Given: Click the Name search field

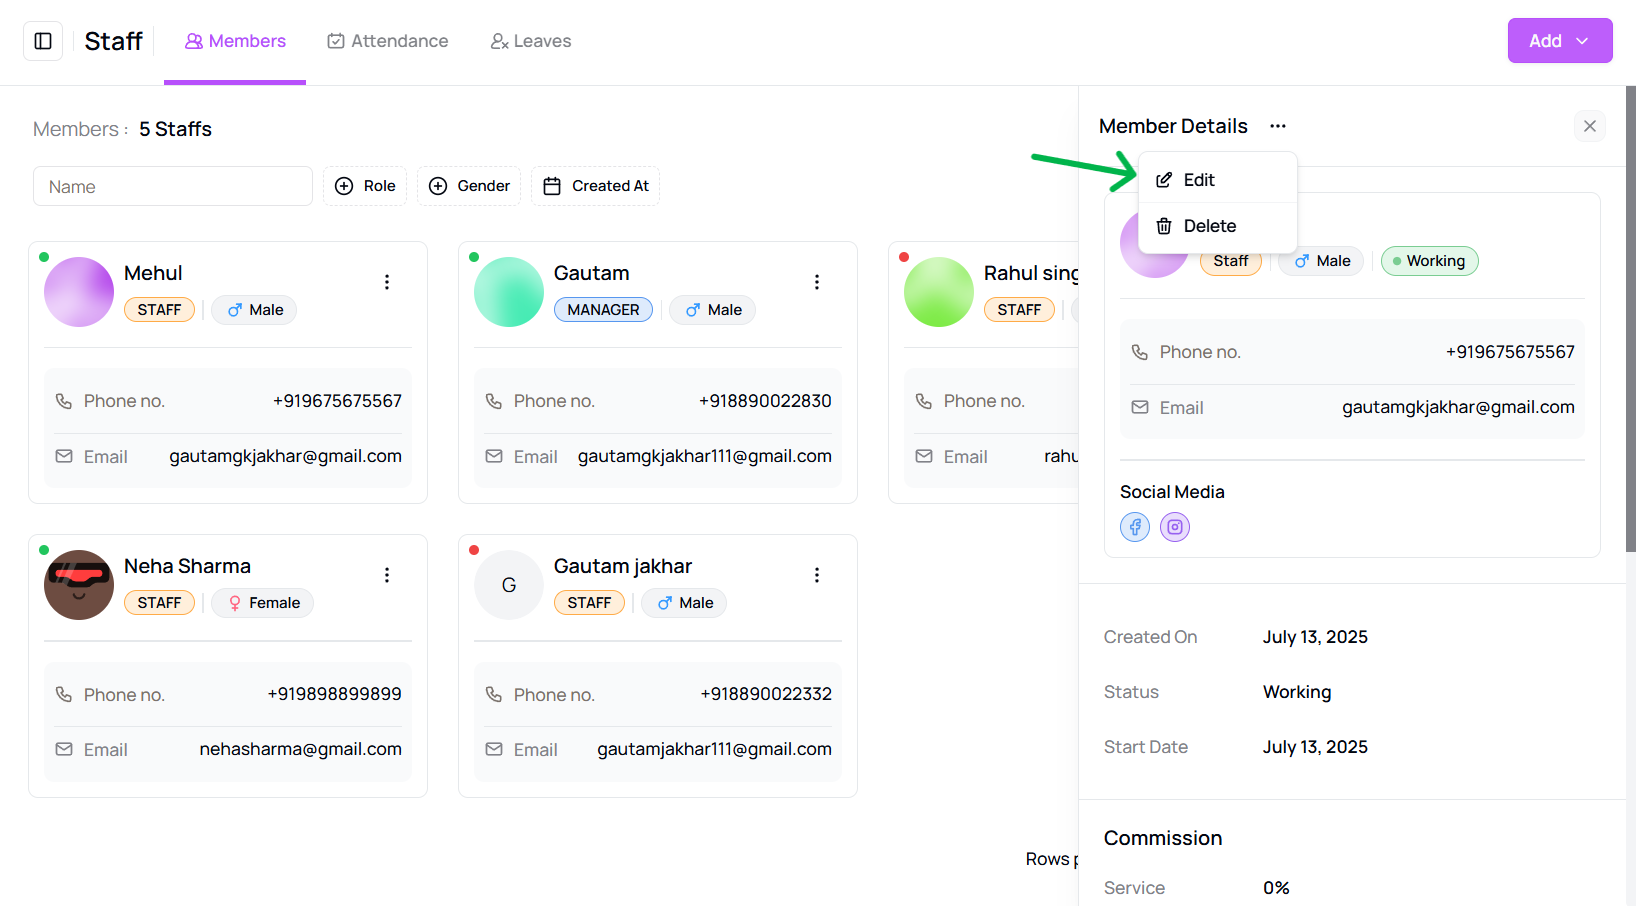Looking at the screenshot, I should (173, 187).
